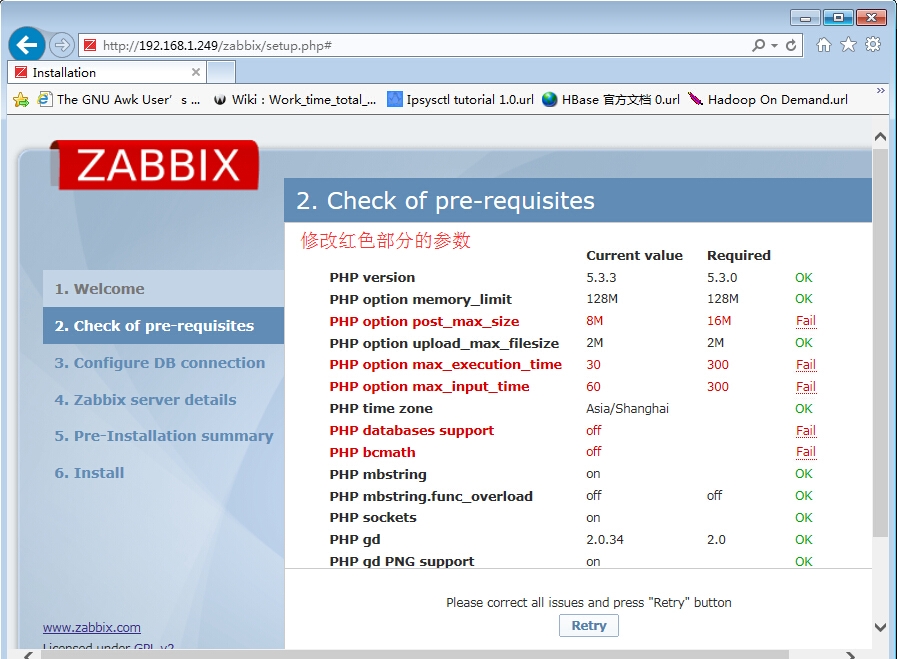Click Fail status for max_input_time
This screenshot has width=898, height=659.
(x=805, y=387)
